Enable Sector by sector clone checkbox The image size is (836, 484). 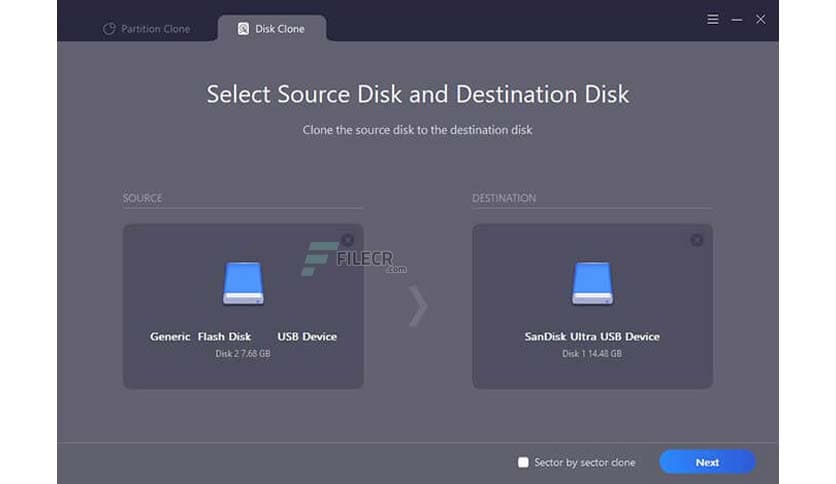[523, 462]
